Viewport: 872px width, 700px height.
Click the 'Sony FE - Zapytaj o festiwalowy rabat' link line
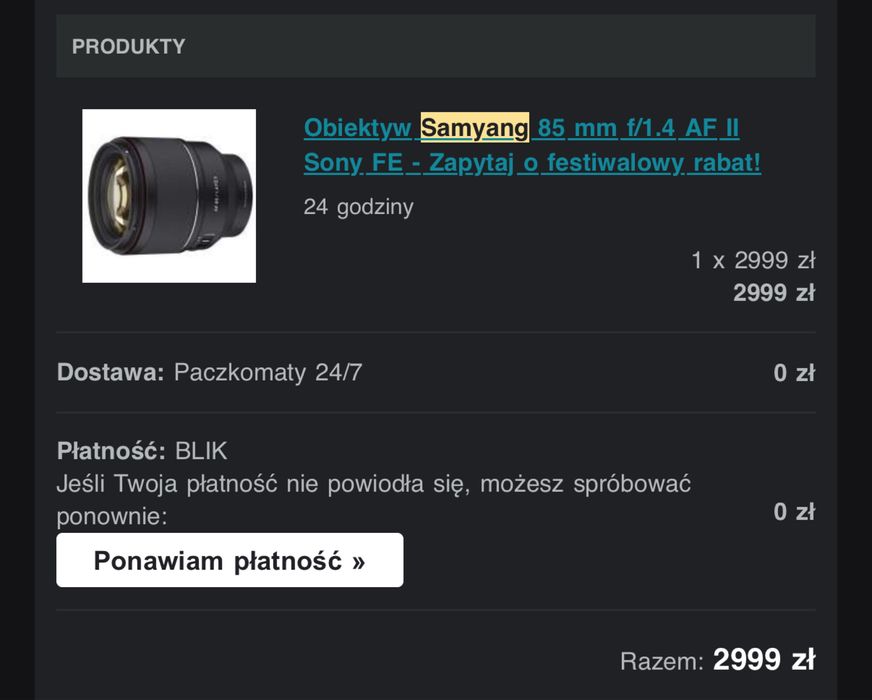pos(532,162)
